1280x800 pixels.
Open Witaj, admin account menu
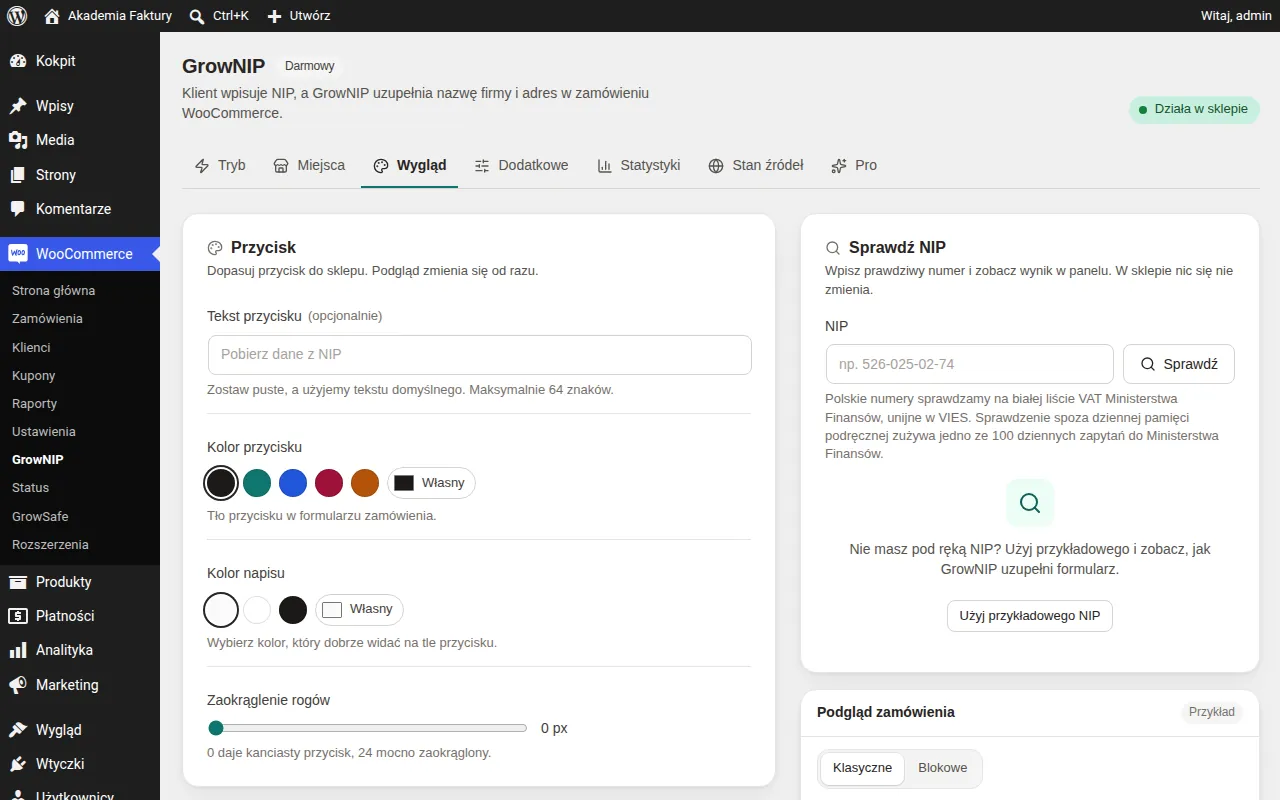pos(1236,16)
